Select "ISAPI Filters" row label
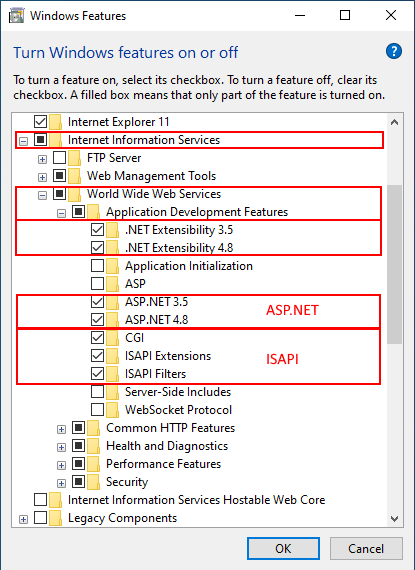Screen dimensions: 415x570 [155, 374]
